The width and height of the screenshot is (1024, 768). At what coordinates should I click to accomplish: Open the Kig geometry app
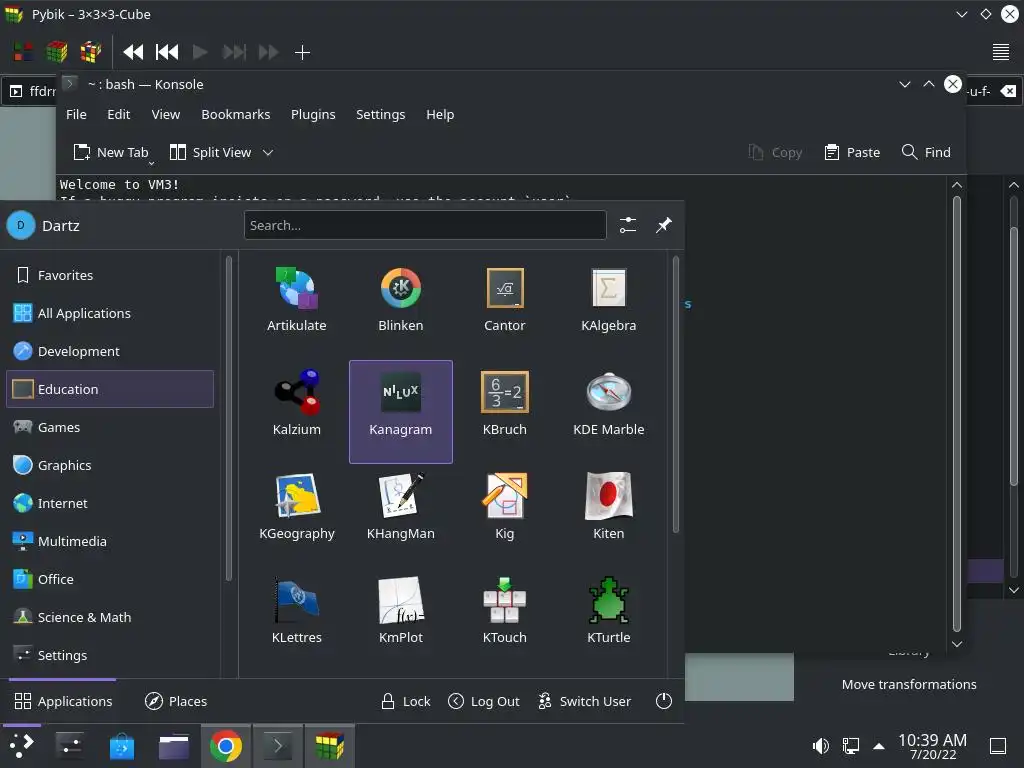504,508
